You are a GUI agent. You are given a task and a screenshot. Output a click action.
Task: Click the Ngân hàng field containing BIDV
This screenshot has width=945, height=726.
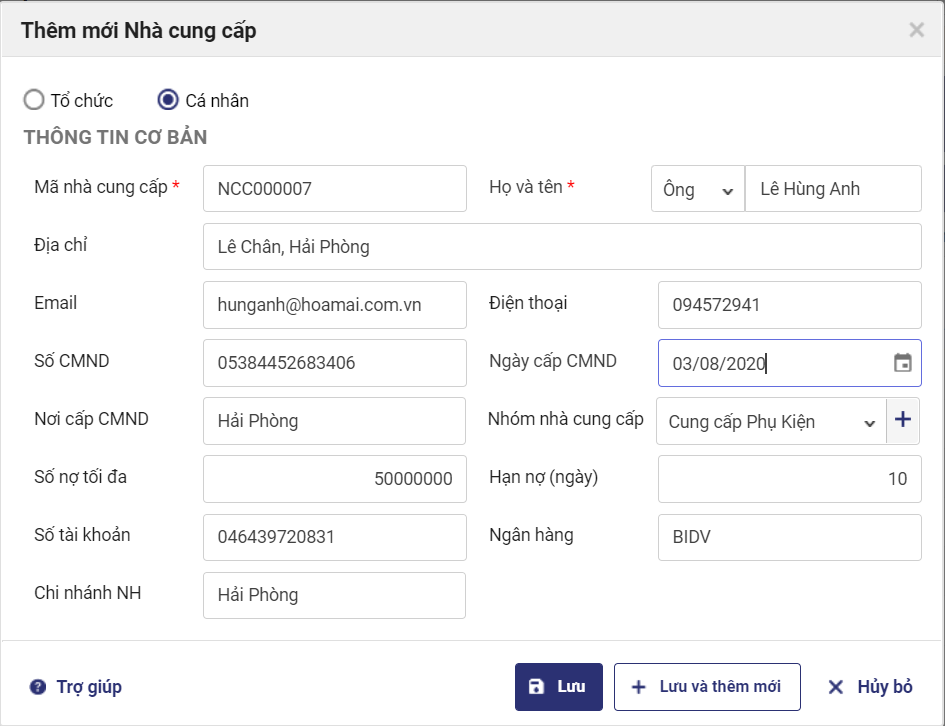click(x=788, y=537)
